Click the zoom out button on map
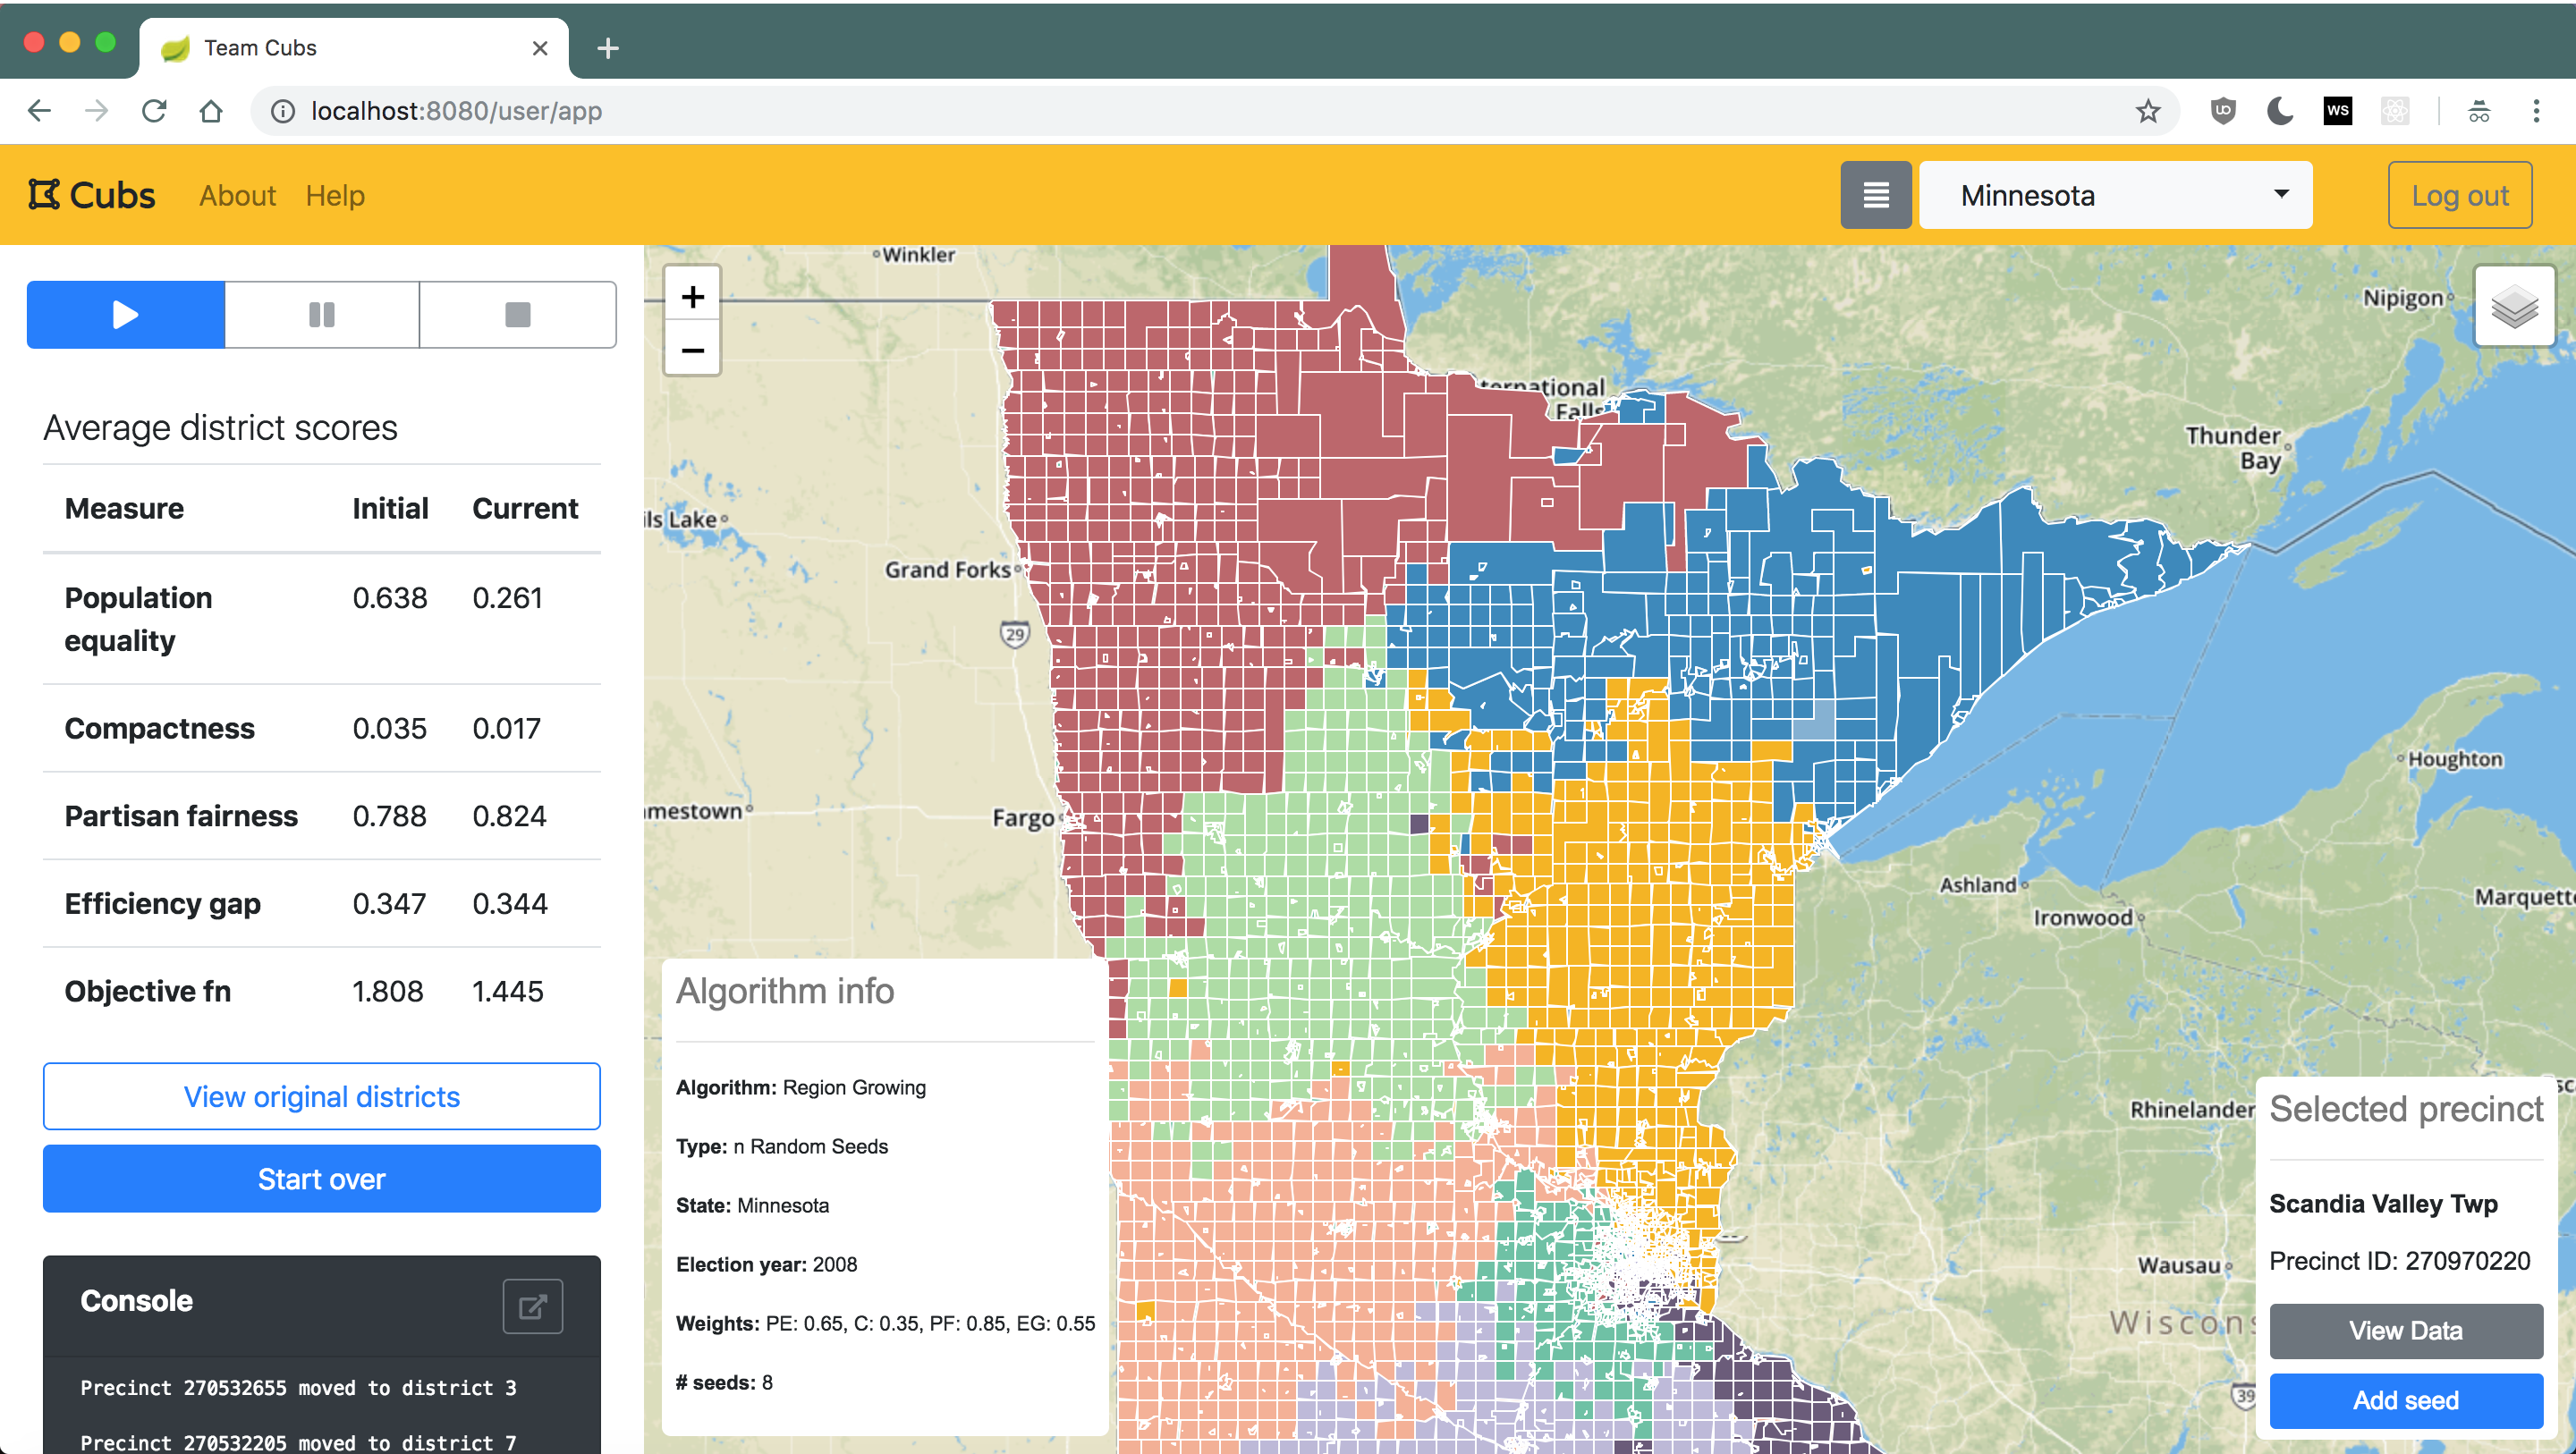2576x1454 pixels. click(693, 351)
